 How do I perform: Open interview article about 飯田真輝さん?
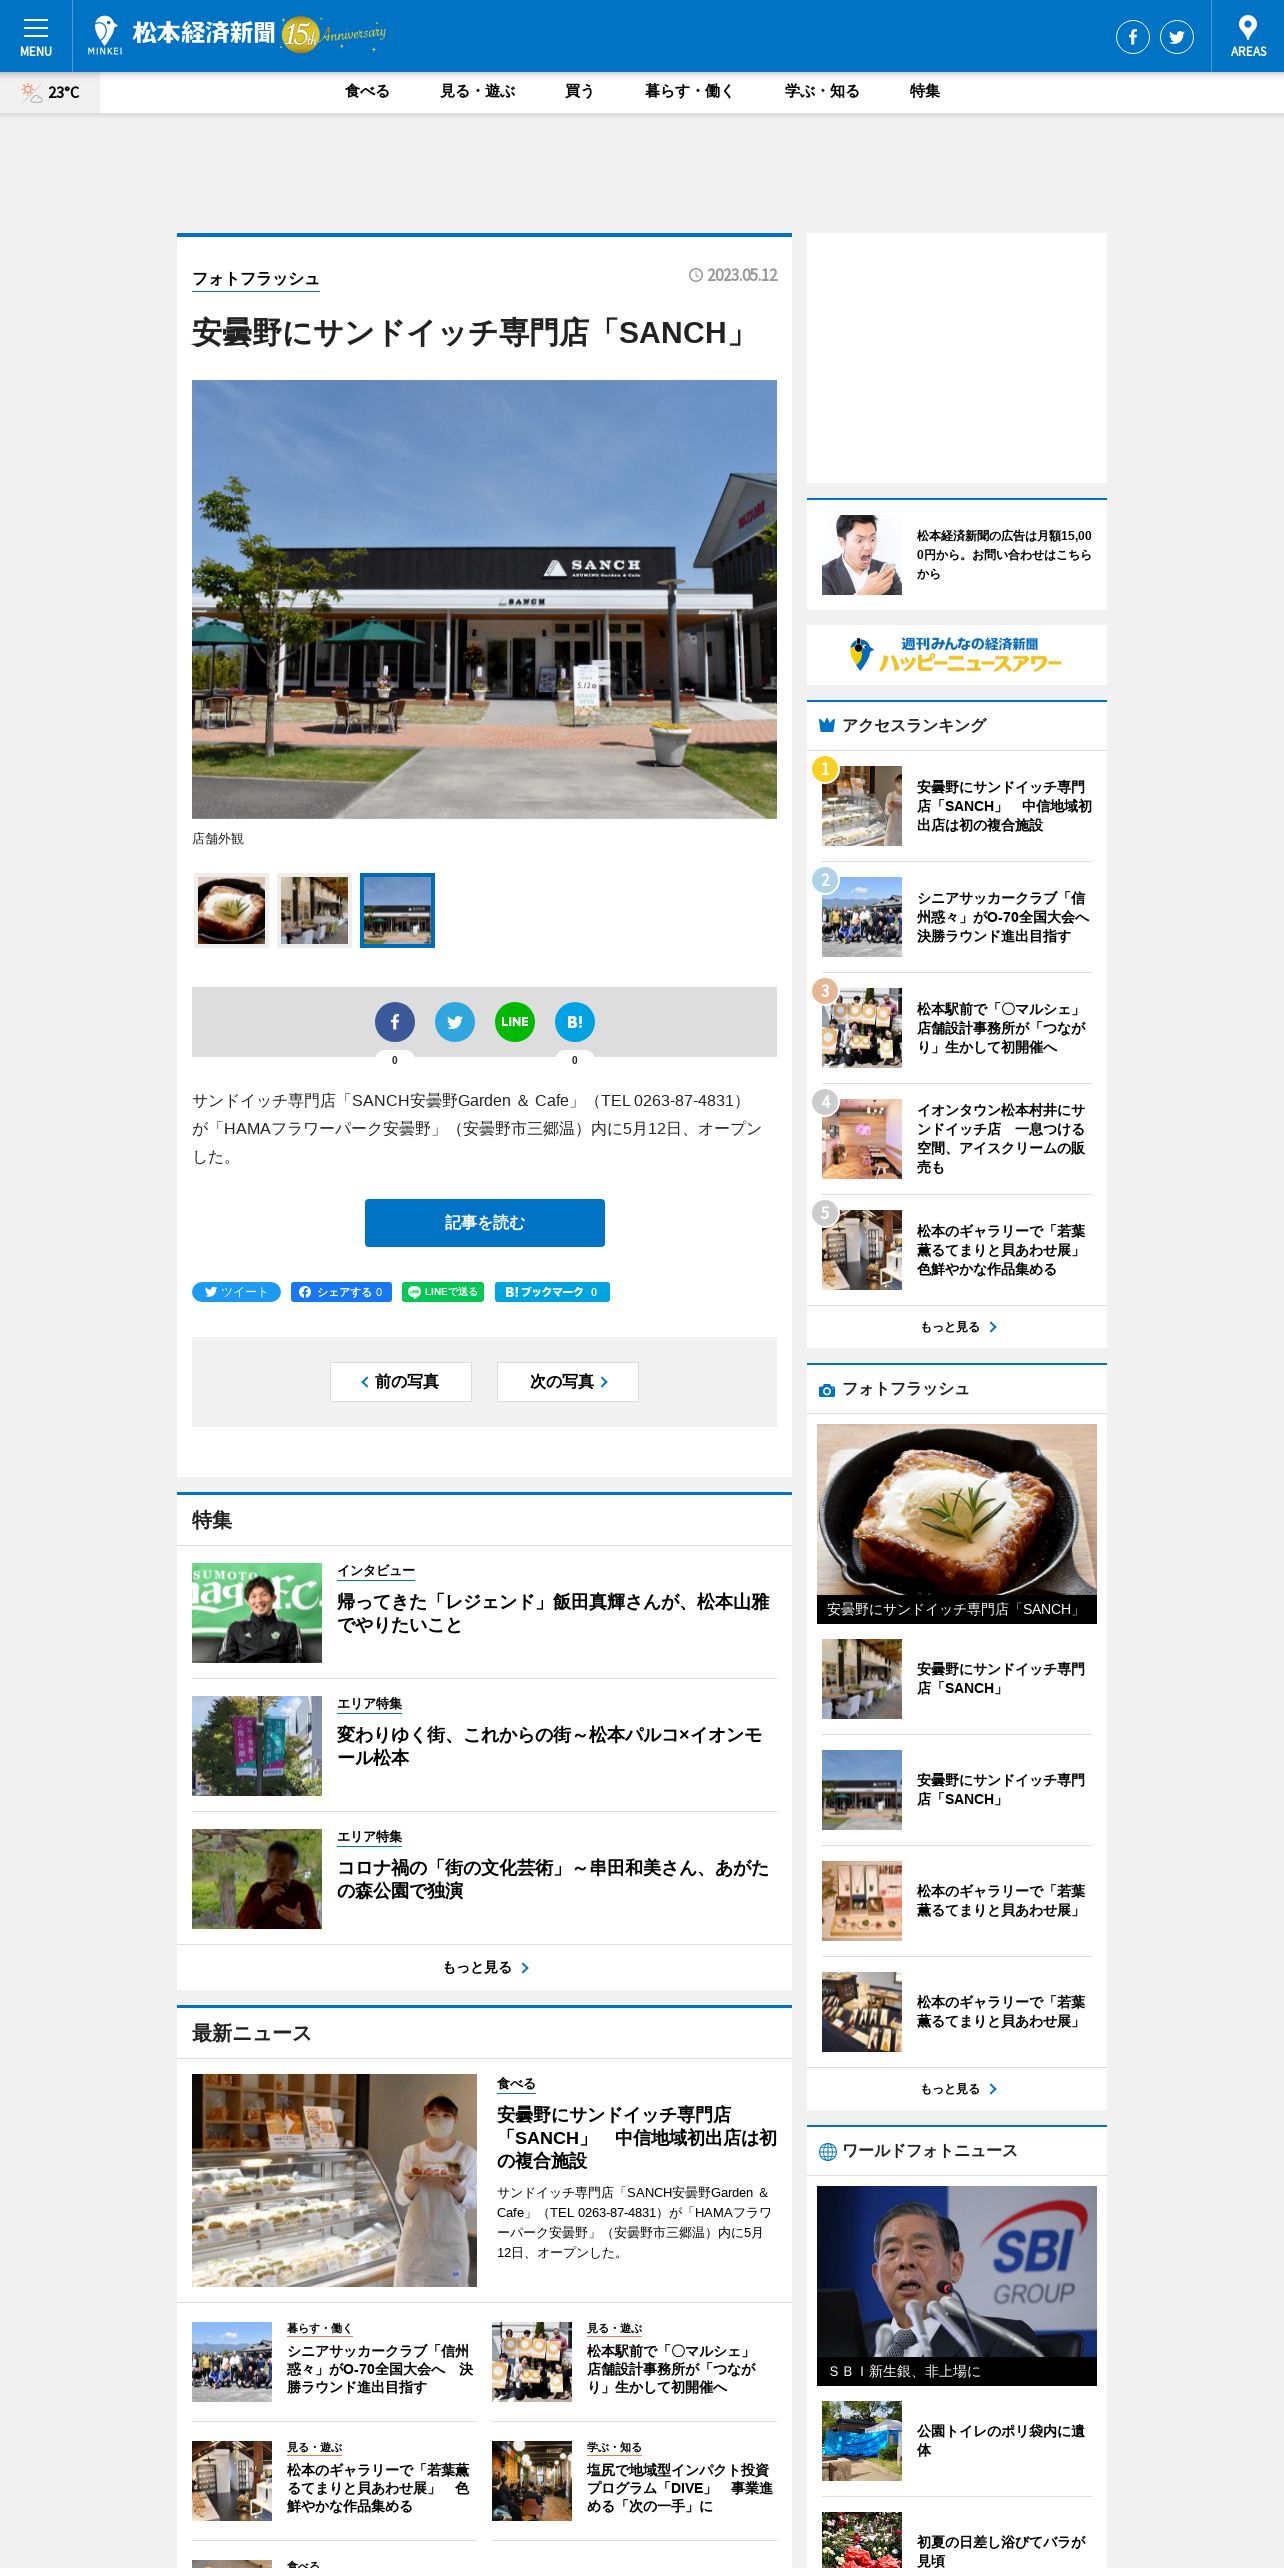pos(553,1613)
